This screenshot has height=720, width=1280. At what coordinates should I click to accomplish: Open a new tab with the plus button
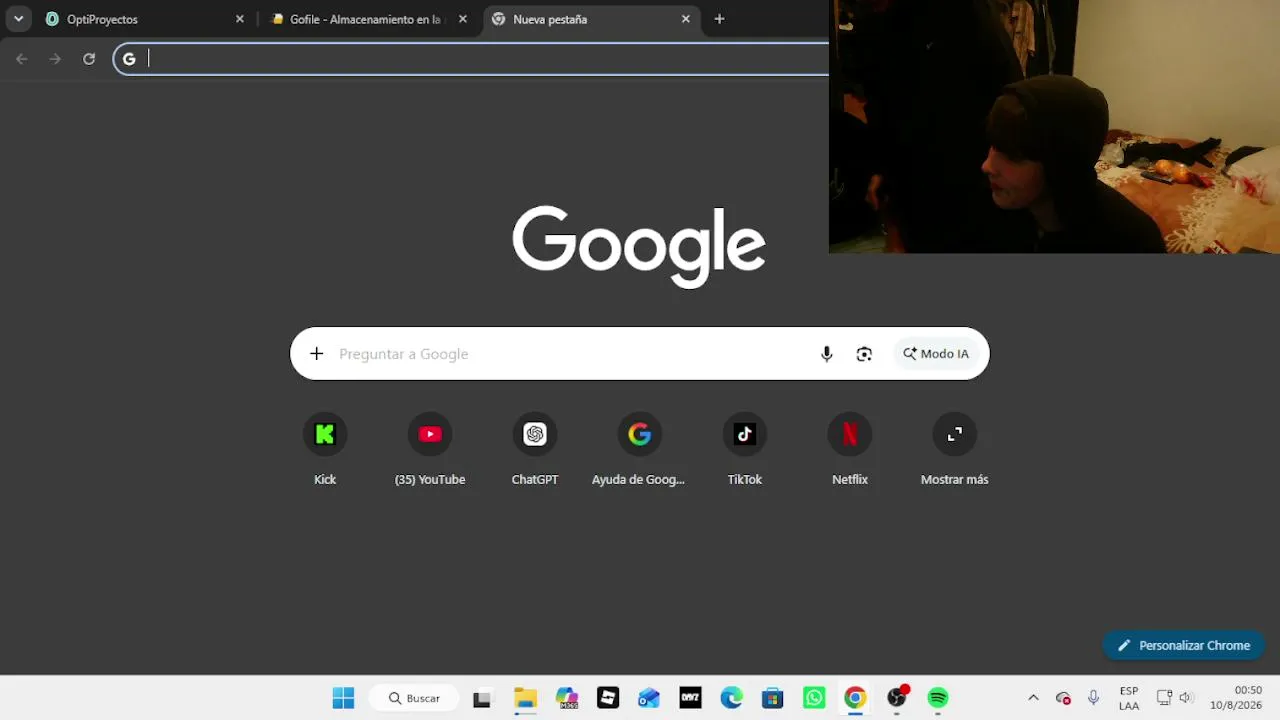click(x=719, y=19)
